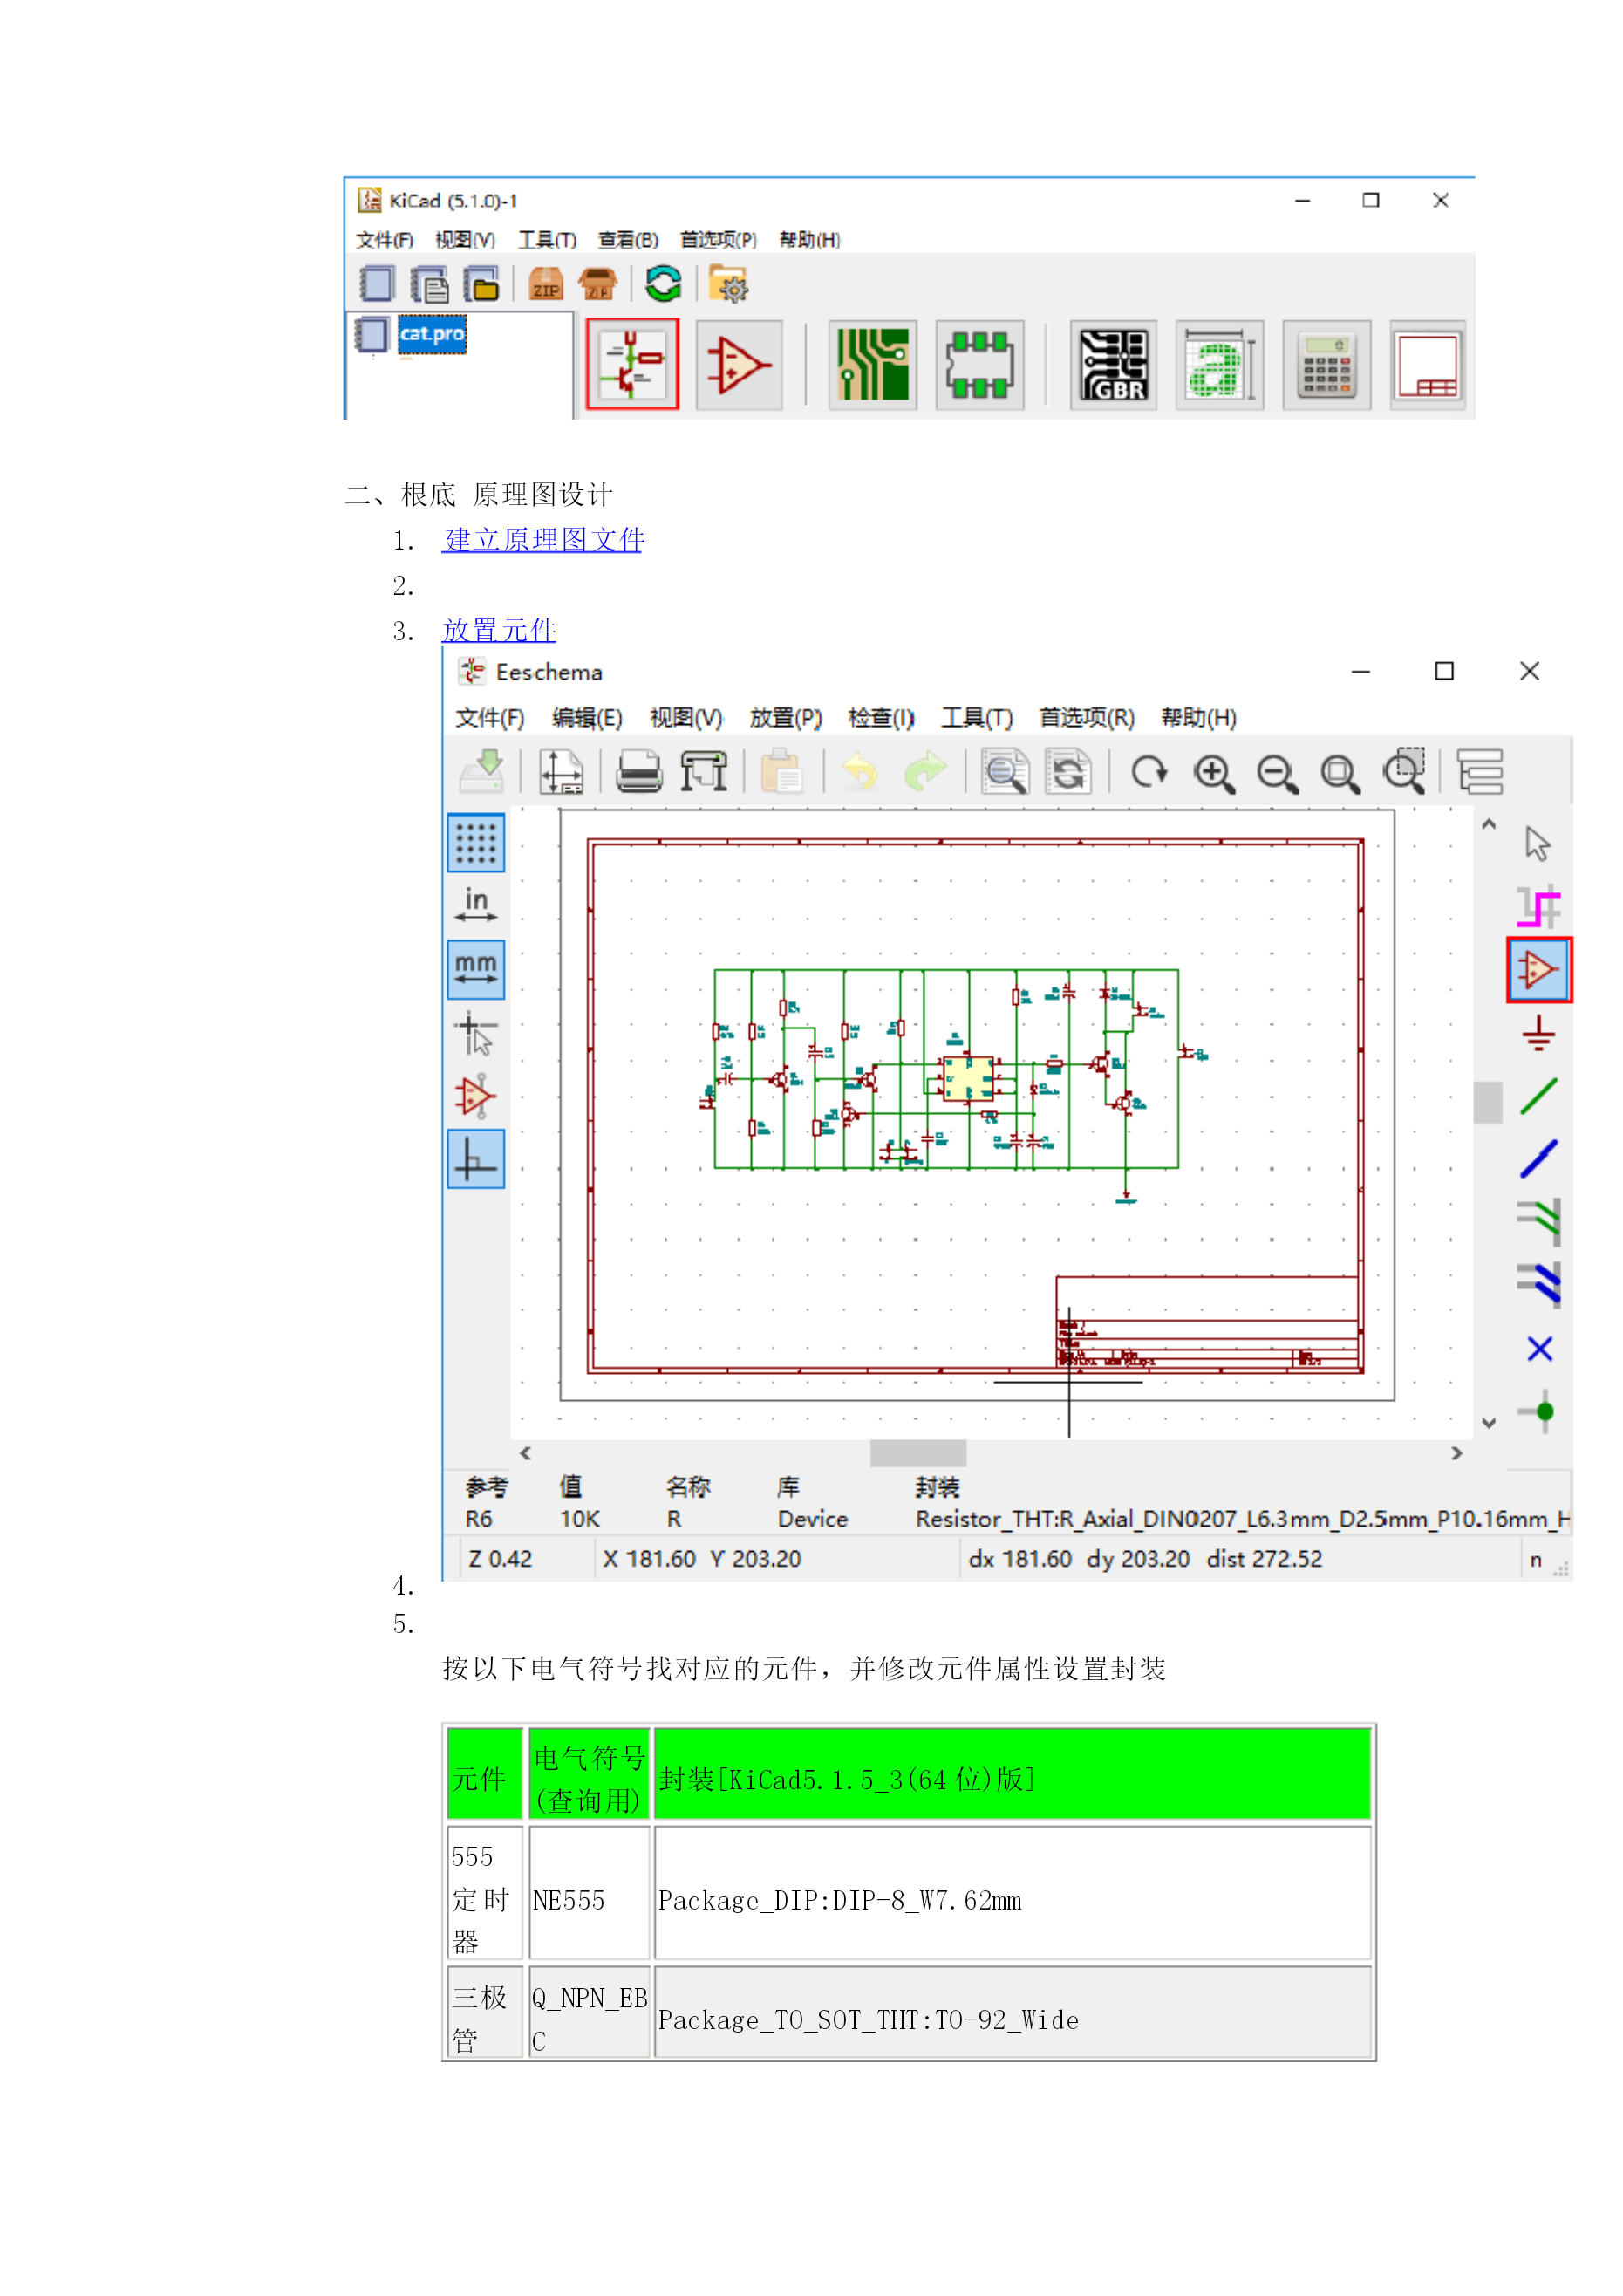Toggle orthogonal wire drawing mode
Viewport: 1623px width, 2296px height.
coord(476,1159)
